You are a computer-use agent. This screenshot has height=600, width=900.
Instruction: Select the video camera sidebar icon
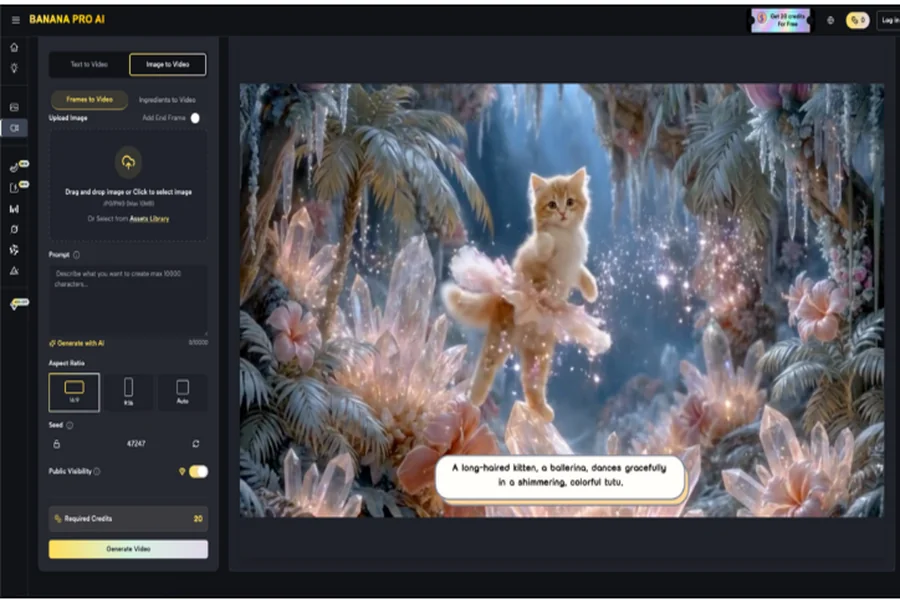click(14, 128)
